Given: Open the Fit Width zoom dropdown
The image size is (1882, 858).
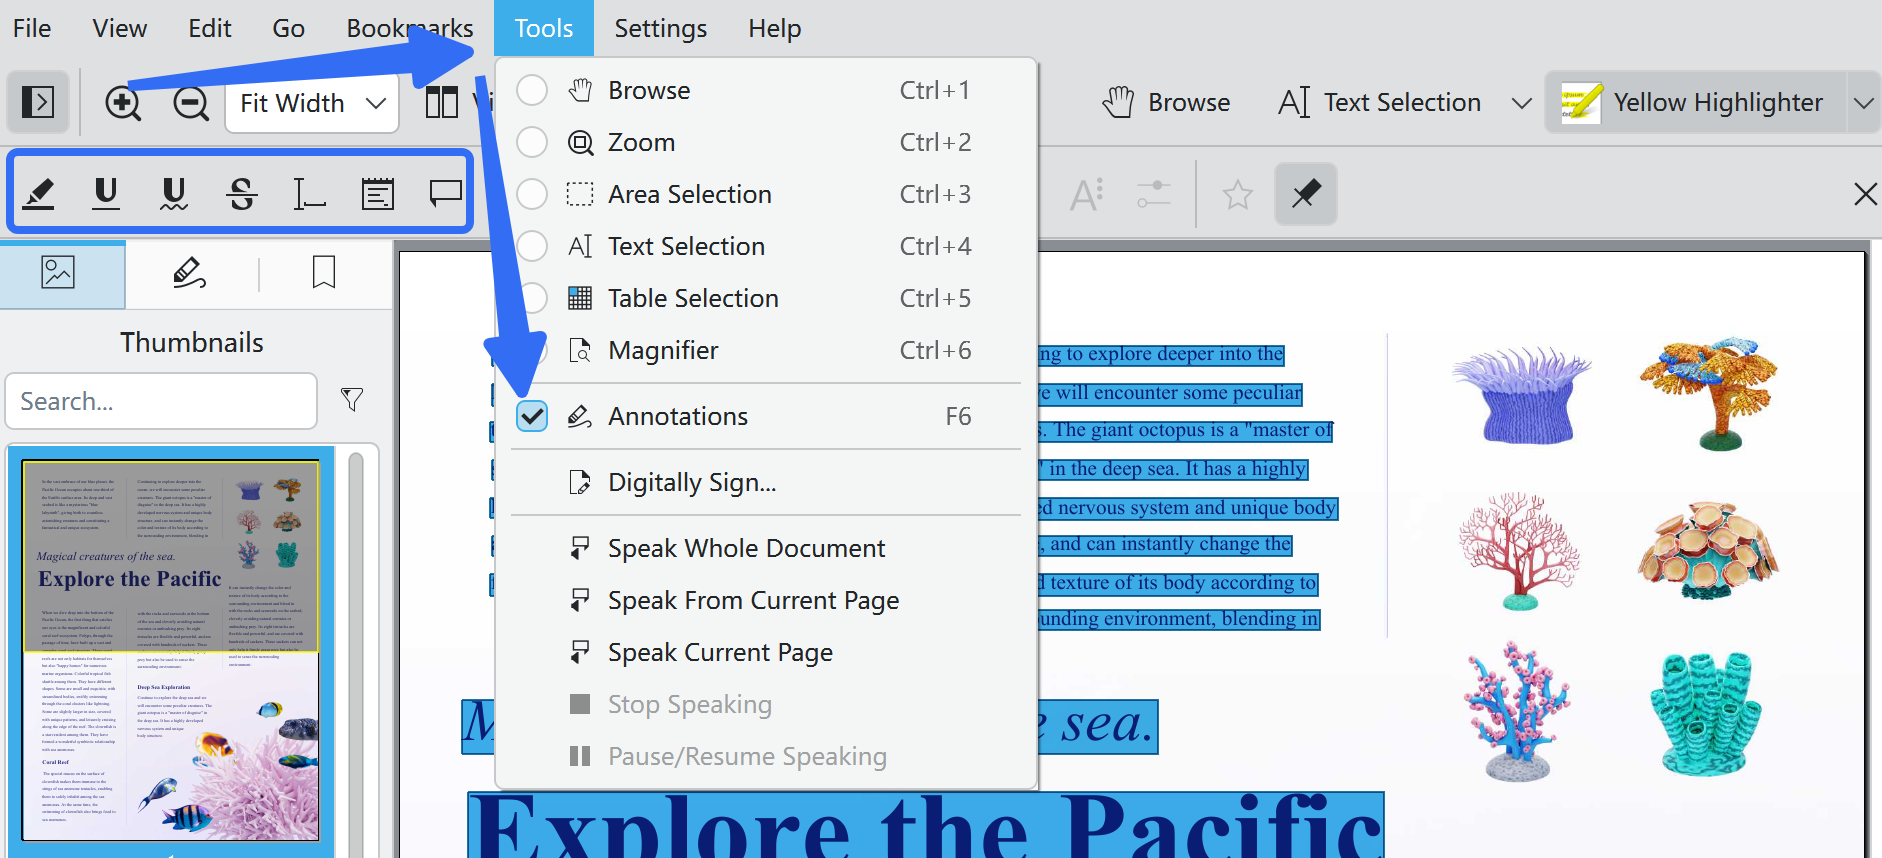Looking at the screenshot, I should coord(312,103).
